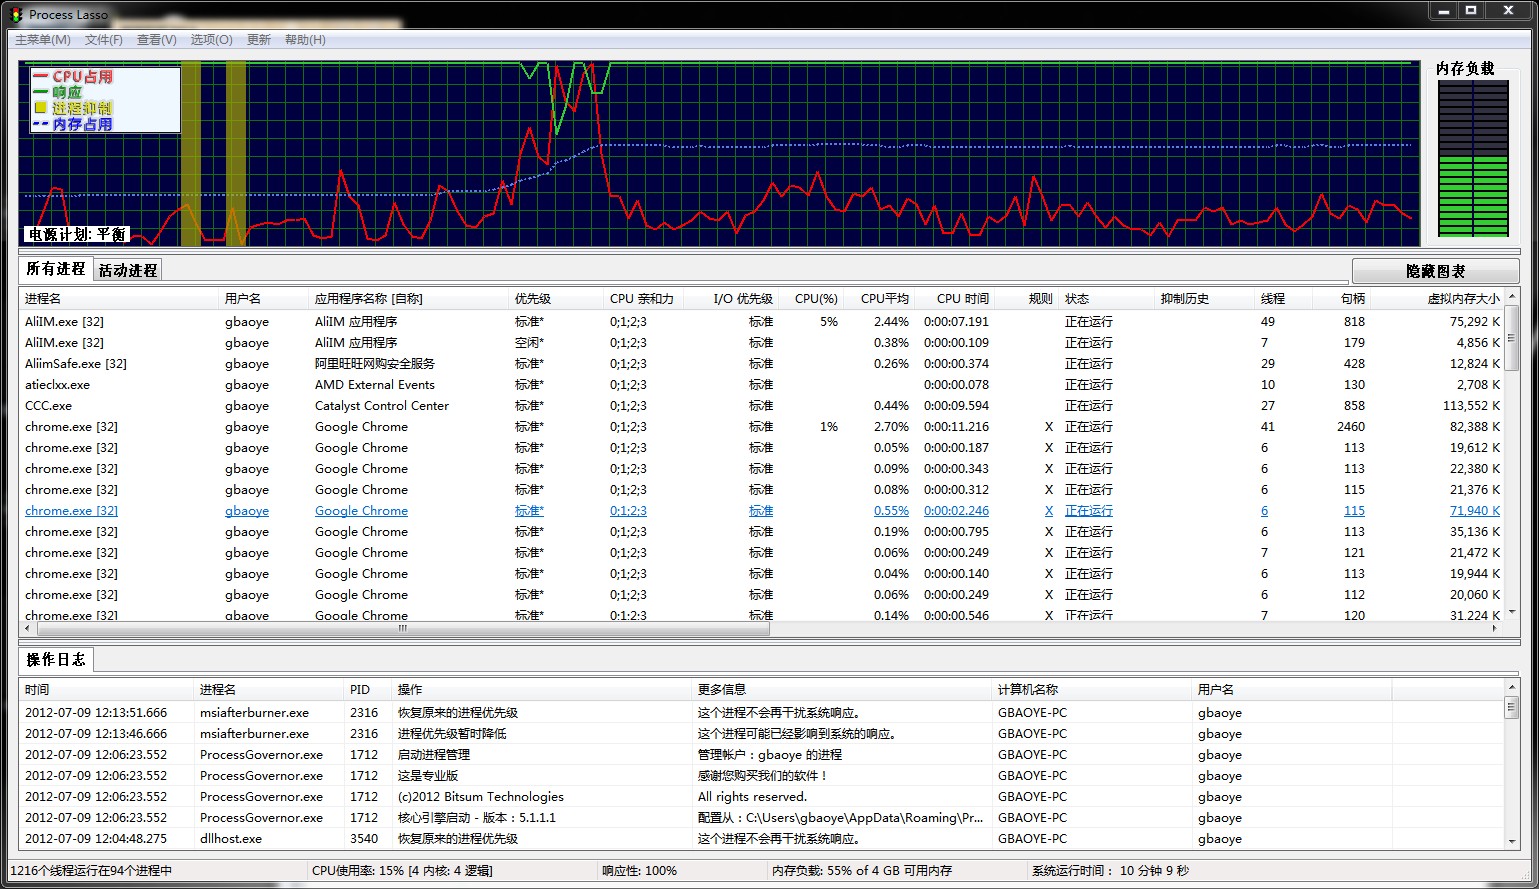The height and width of the screenshot is (889, 1539).
Task: Sort the log by 时间 column header
Action: point(37,690)
